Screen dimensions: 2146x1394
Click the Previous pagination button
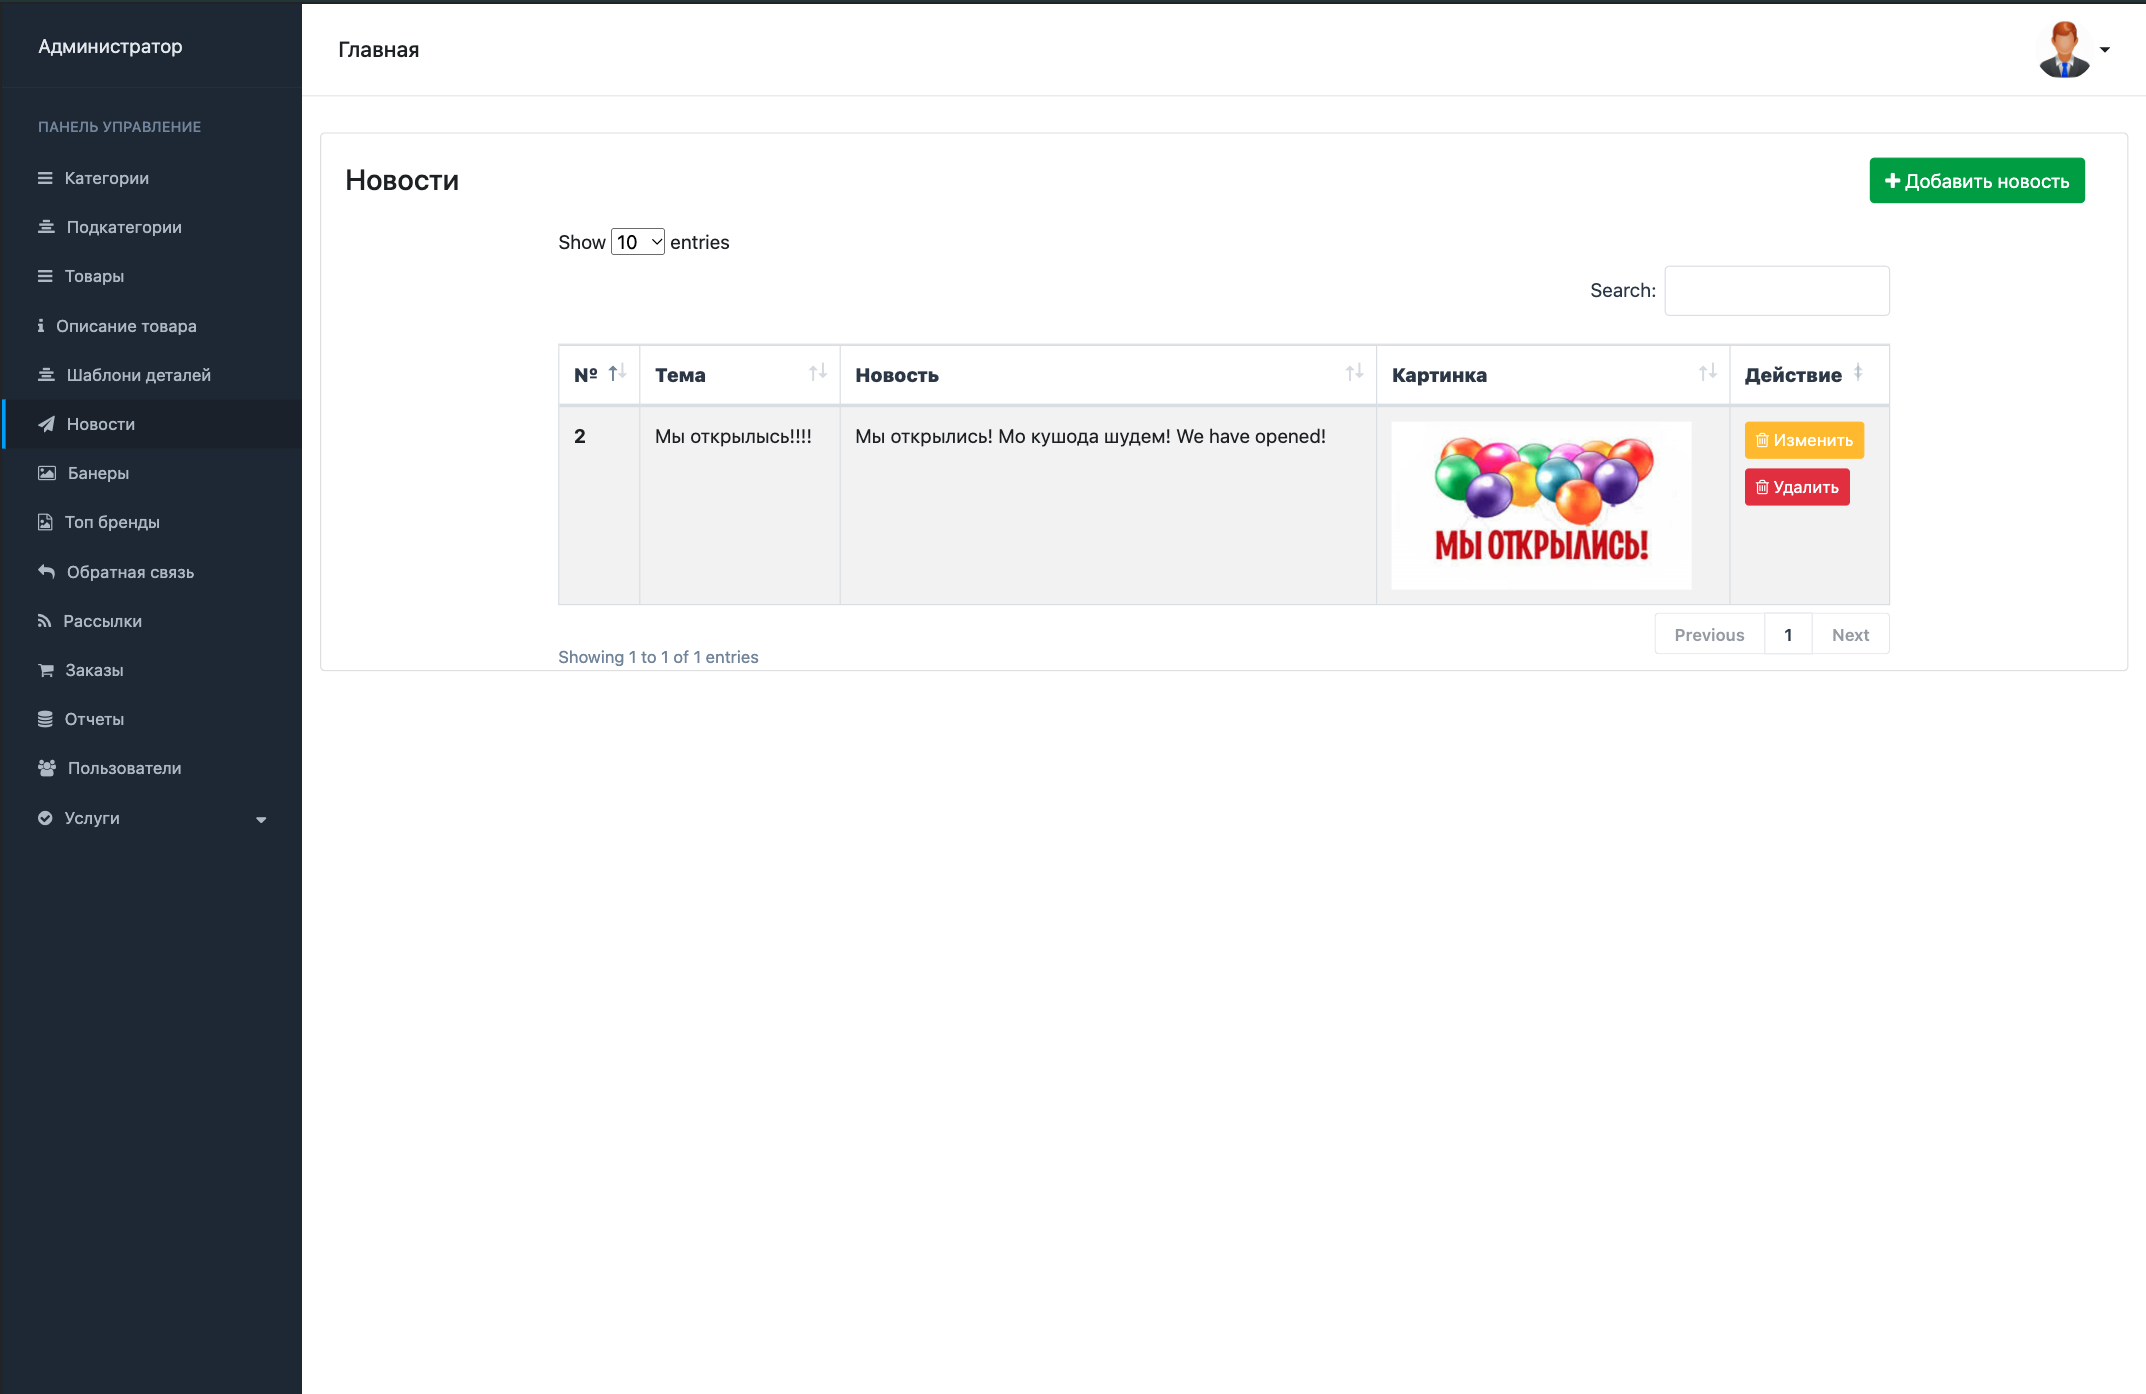[1709, 635]
